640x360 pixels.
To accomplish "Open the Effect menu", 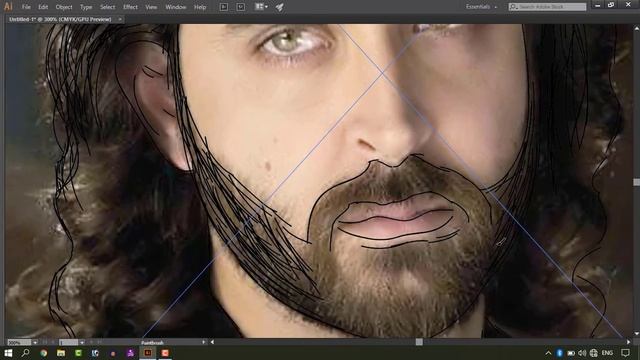I will coord(130,7).
